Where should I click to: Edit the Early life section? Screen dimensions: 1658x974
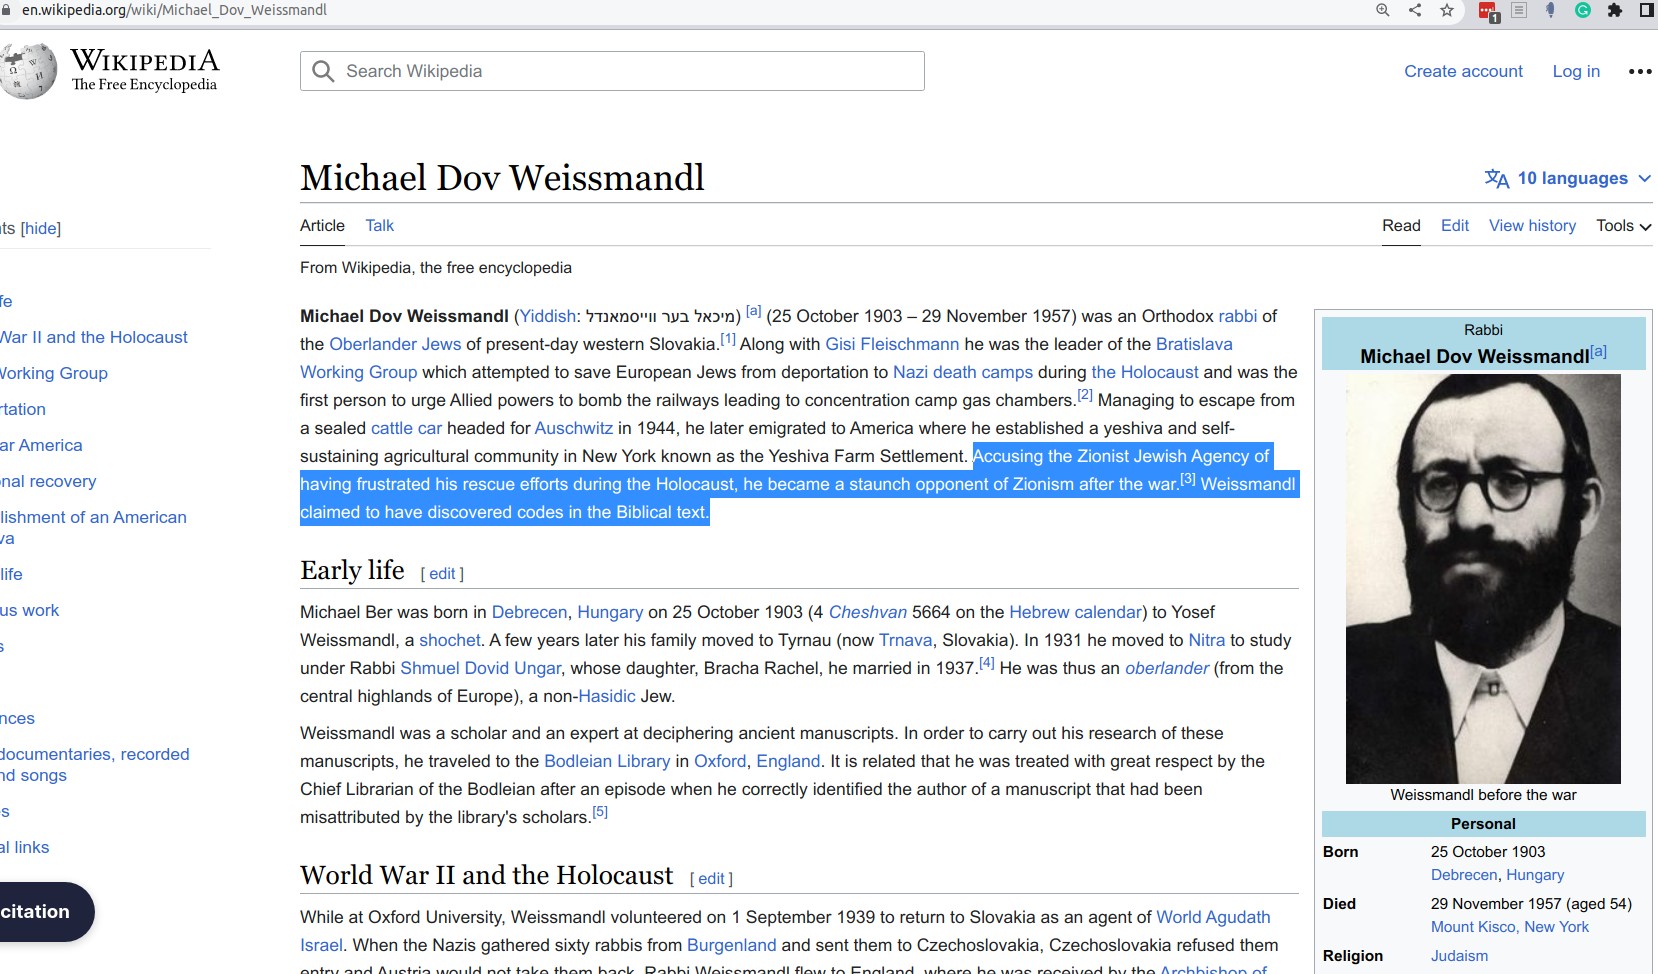click(x=442, y=574)
